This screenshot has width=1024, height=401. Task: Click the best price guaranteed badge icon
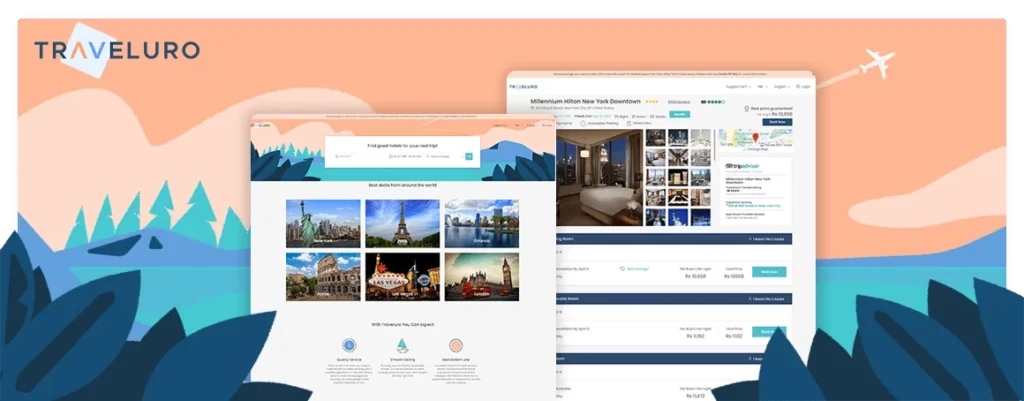coord(746,108)
